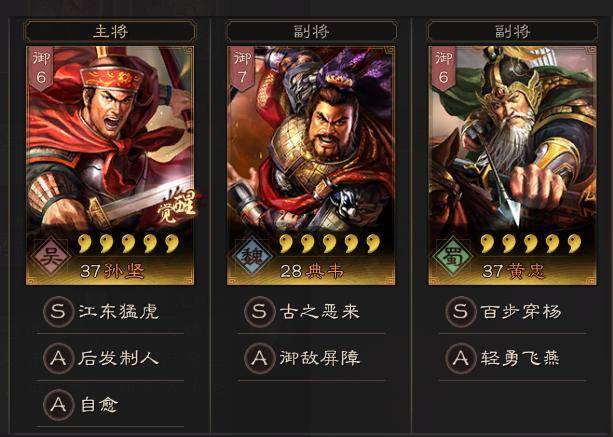Viewport: 613px width, 437px height.
Task: Click the star rating row on 典韦's card
Action: 329,244
